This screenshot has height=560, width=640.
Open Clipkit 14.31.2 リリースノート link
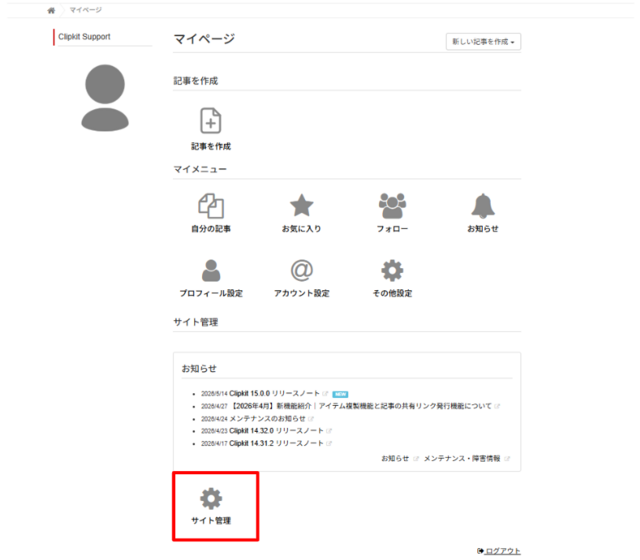click(276, 443)
